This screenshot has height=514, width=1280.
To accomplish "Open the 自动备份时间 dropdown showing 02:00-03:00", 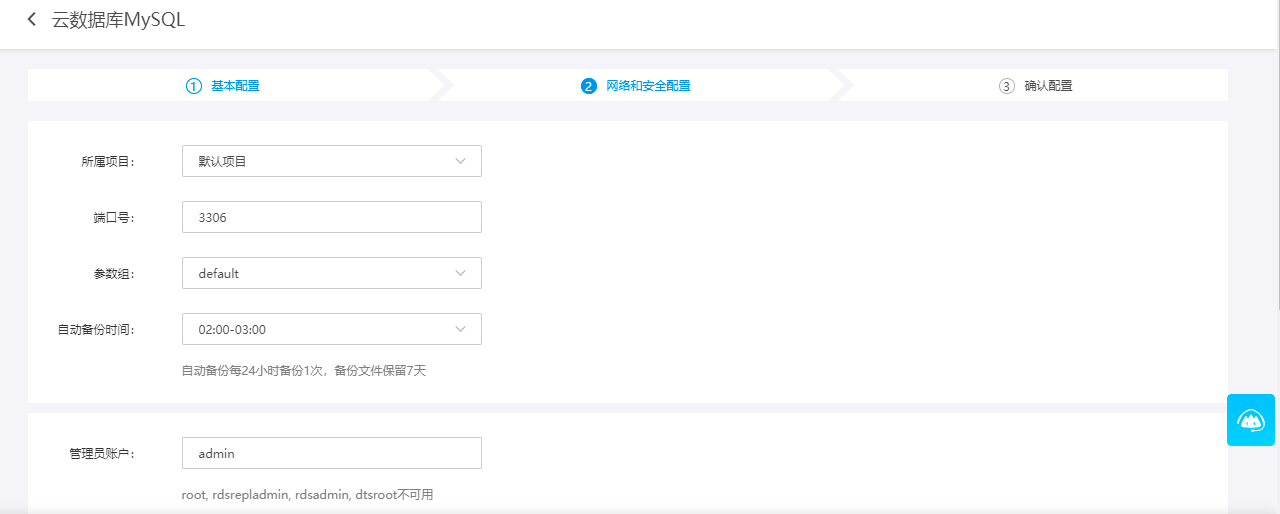I will click(x=332, y=329).
